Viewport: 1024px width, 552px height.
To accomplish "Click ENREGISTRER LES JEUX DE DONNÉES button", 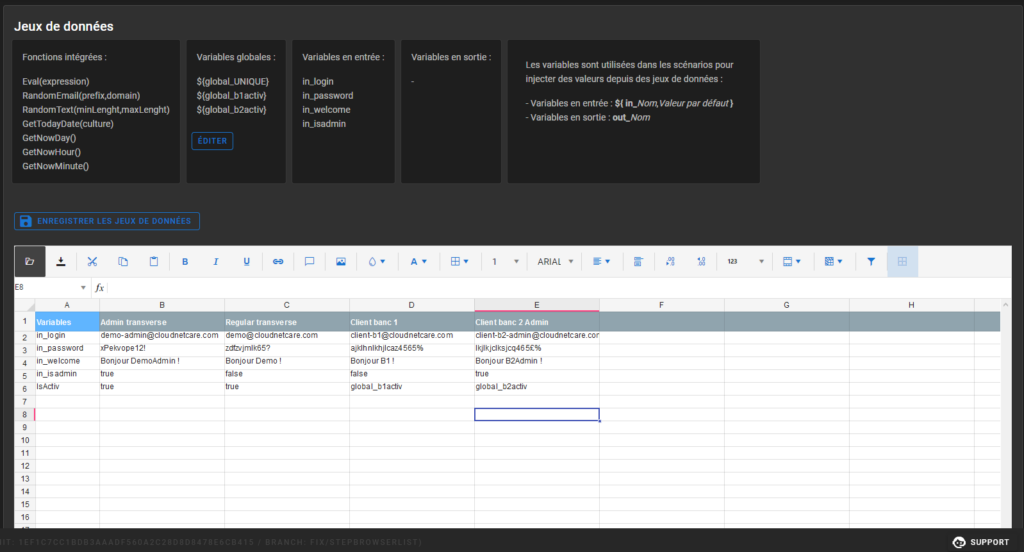I will point(107,221).
